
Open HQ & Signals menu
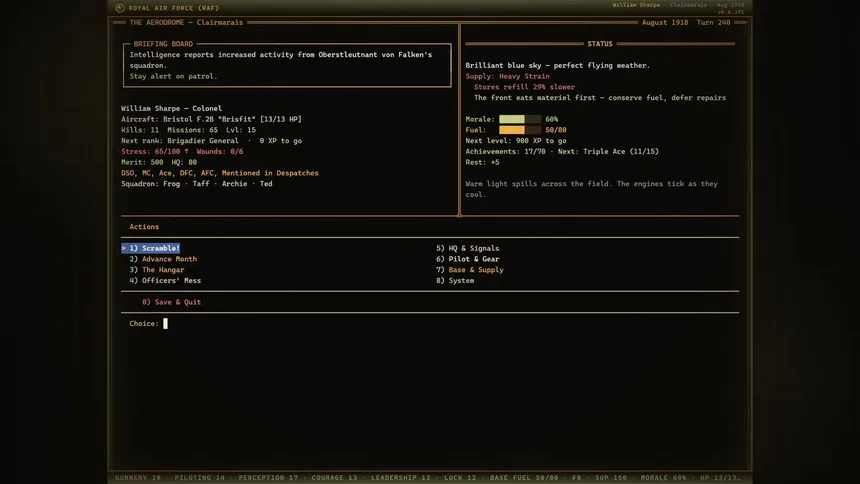[468, 248]
